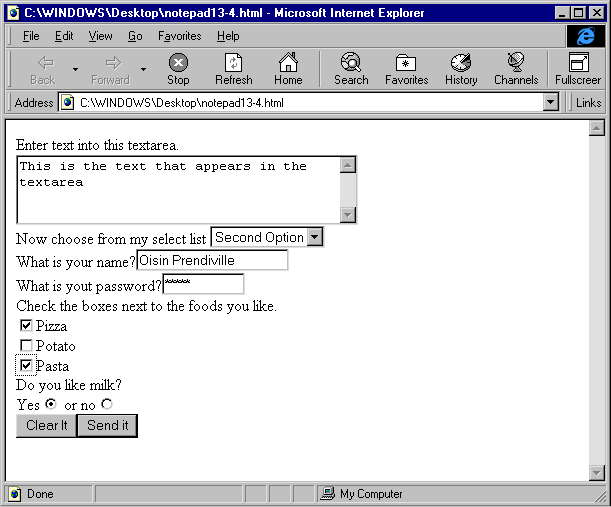Image resolution: width=611 pixels, height=507 pixels.
Task: Open the Back history dropdown arrow
Action: tap(75, 69)
